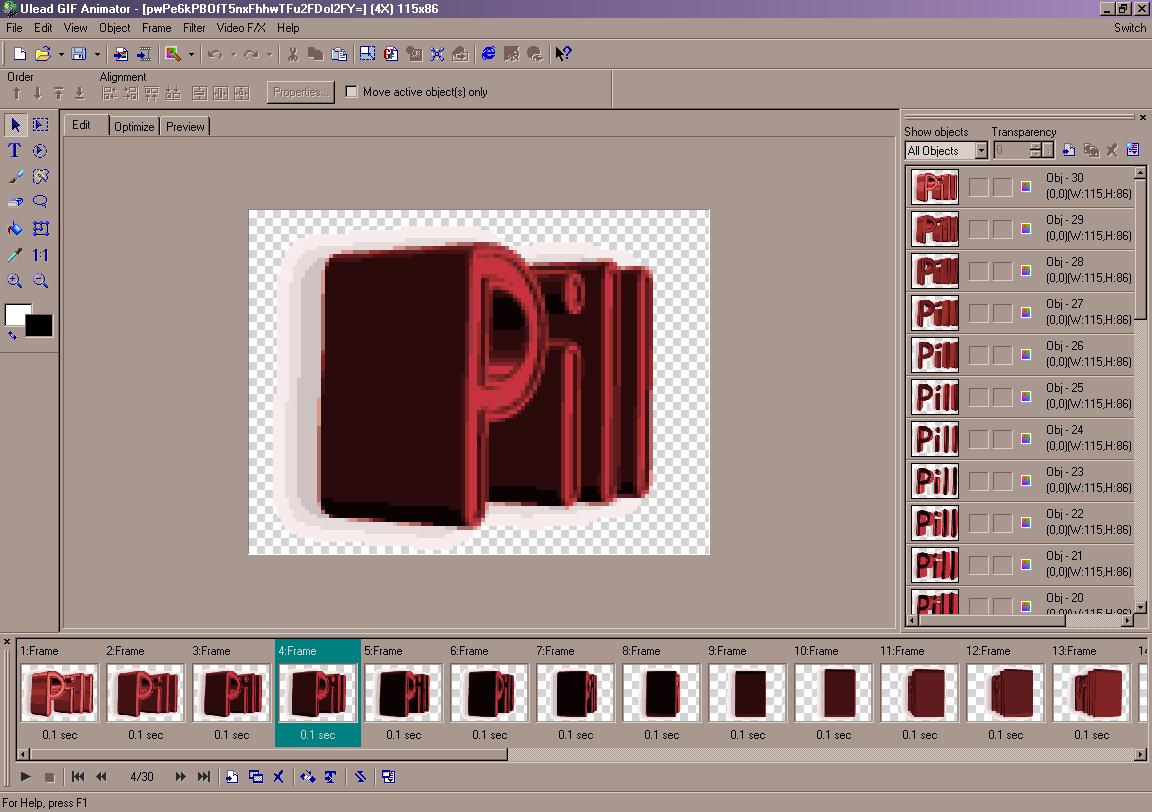Toggle visibility box for Obj - 30
1152x812 pixels.
(x=979, y=187)
